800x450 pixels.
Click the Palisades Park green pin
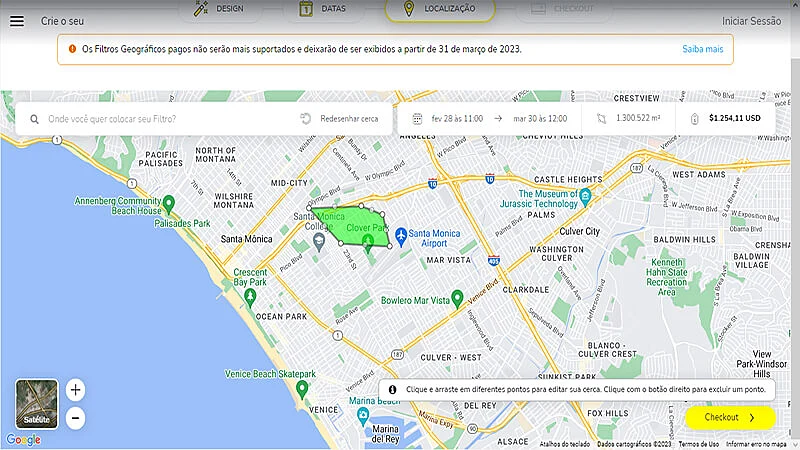tap(169, 204)
